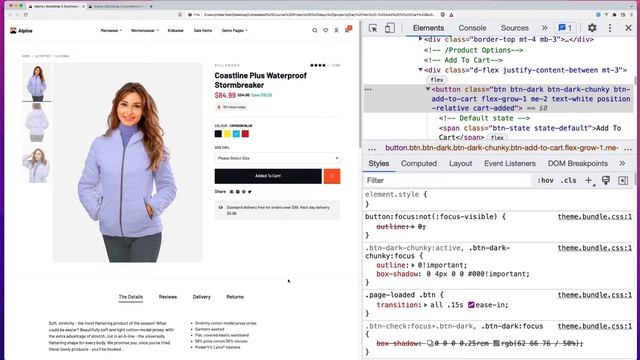Viewport: 640px width, 360px height.
Task: Toggle the .cls class editor
Action: coord(569,180)
